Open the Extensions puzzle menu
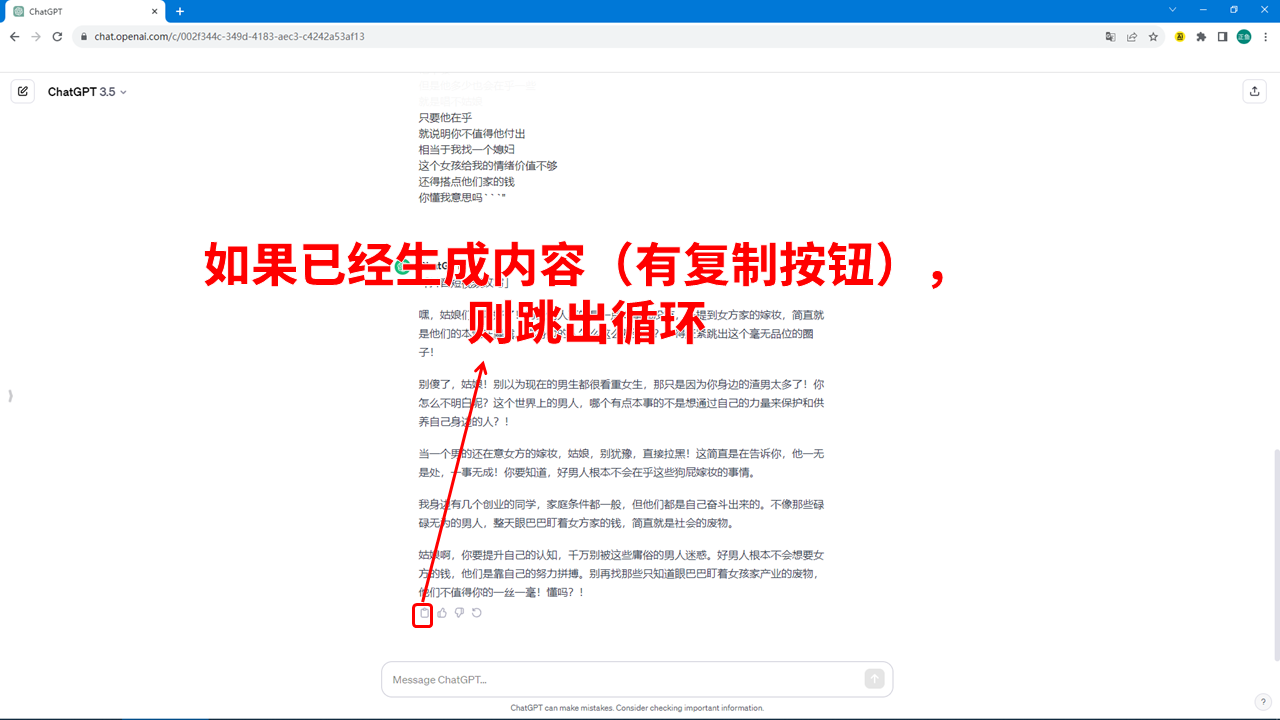The height and width of the screenshot is (720, 1280). 1201,37
